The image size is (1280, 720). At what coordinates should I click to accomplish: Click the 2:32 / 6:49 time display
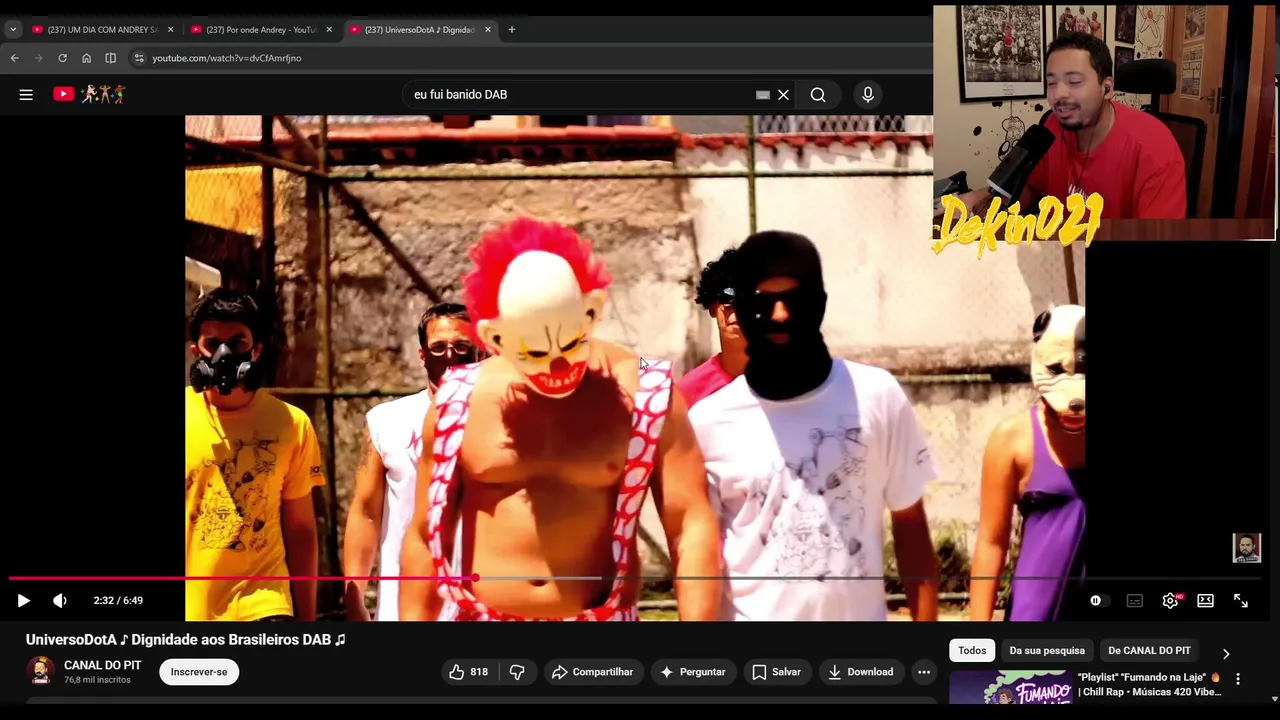(118, 600)
